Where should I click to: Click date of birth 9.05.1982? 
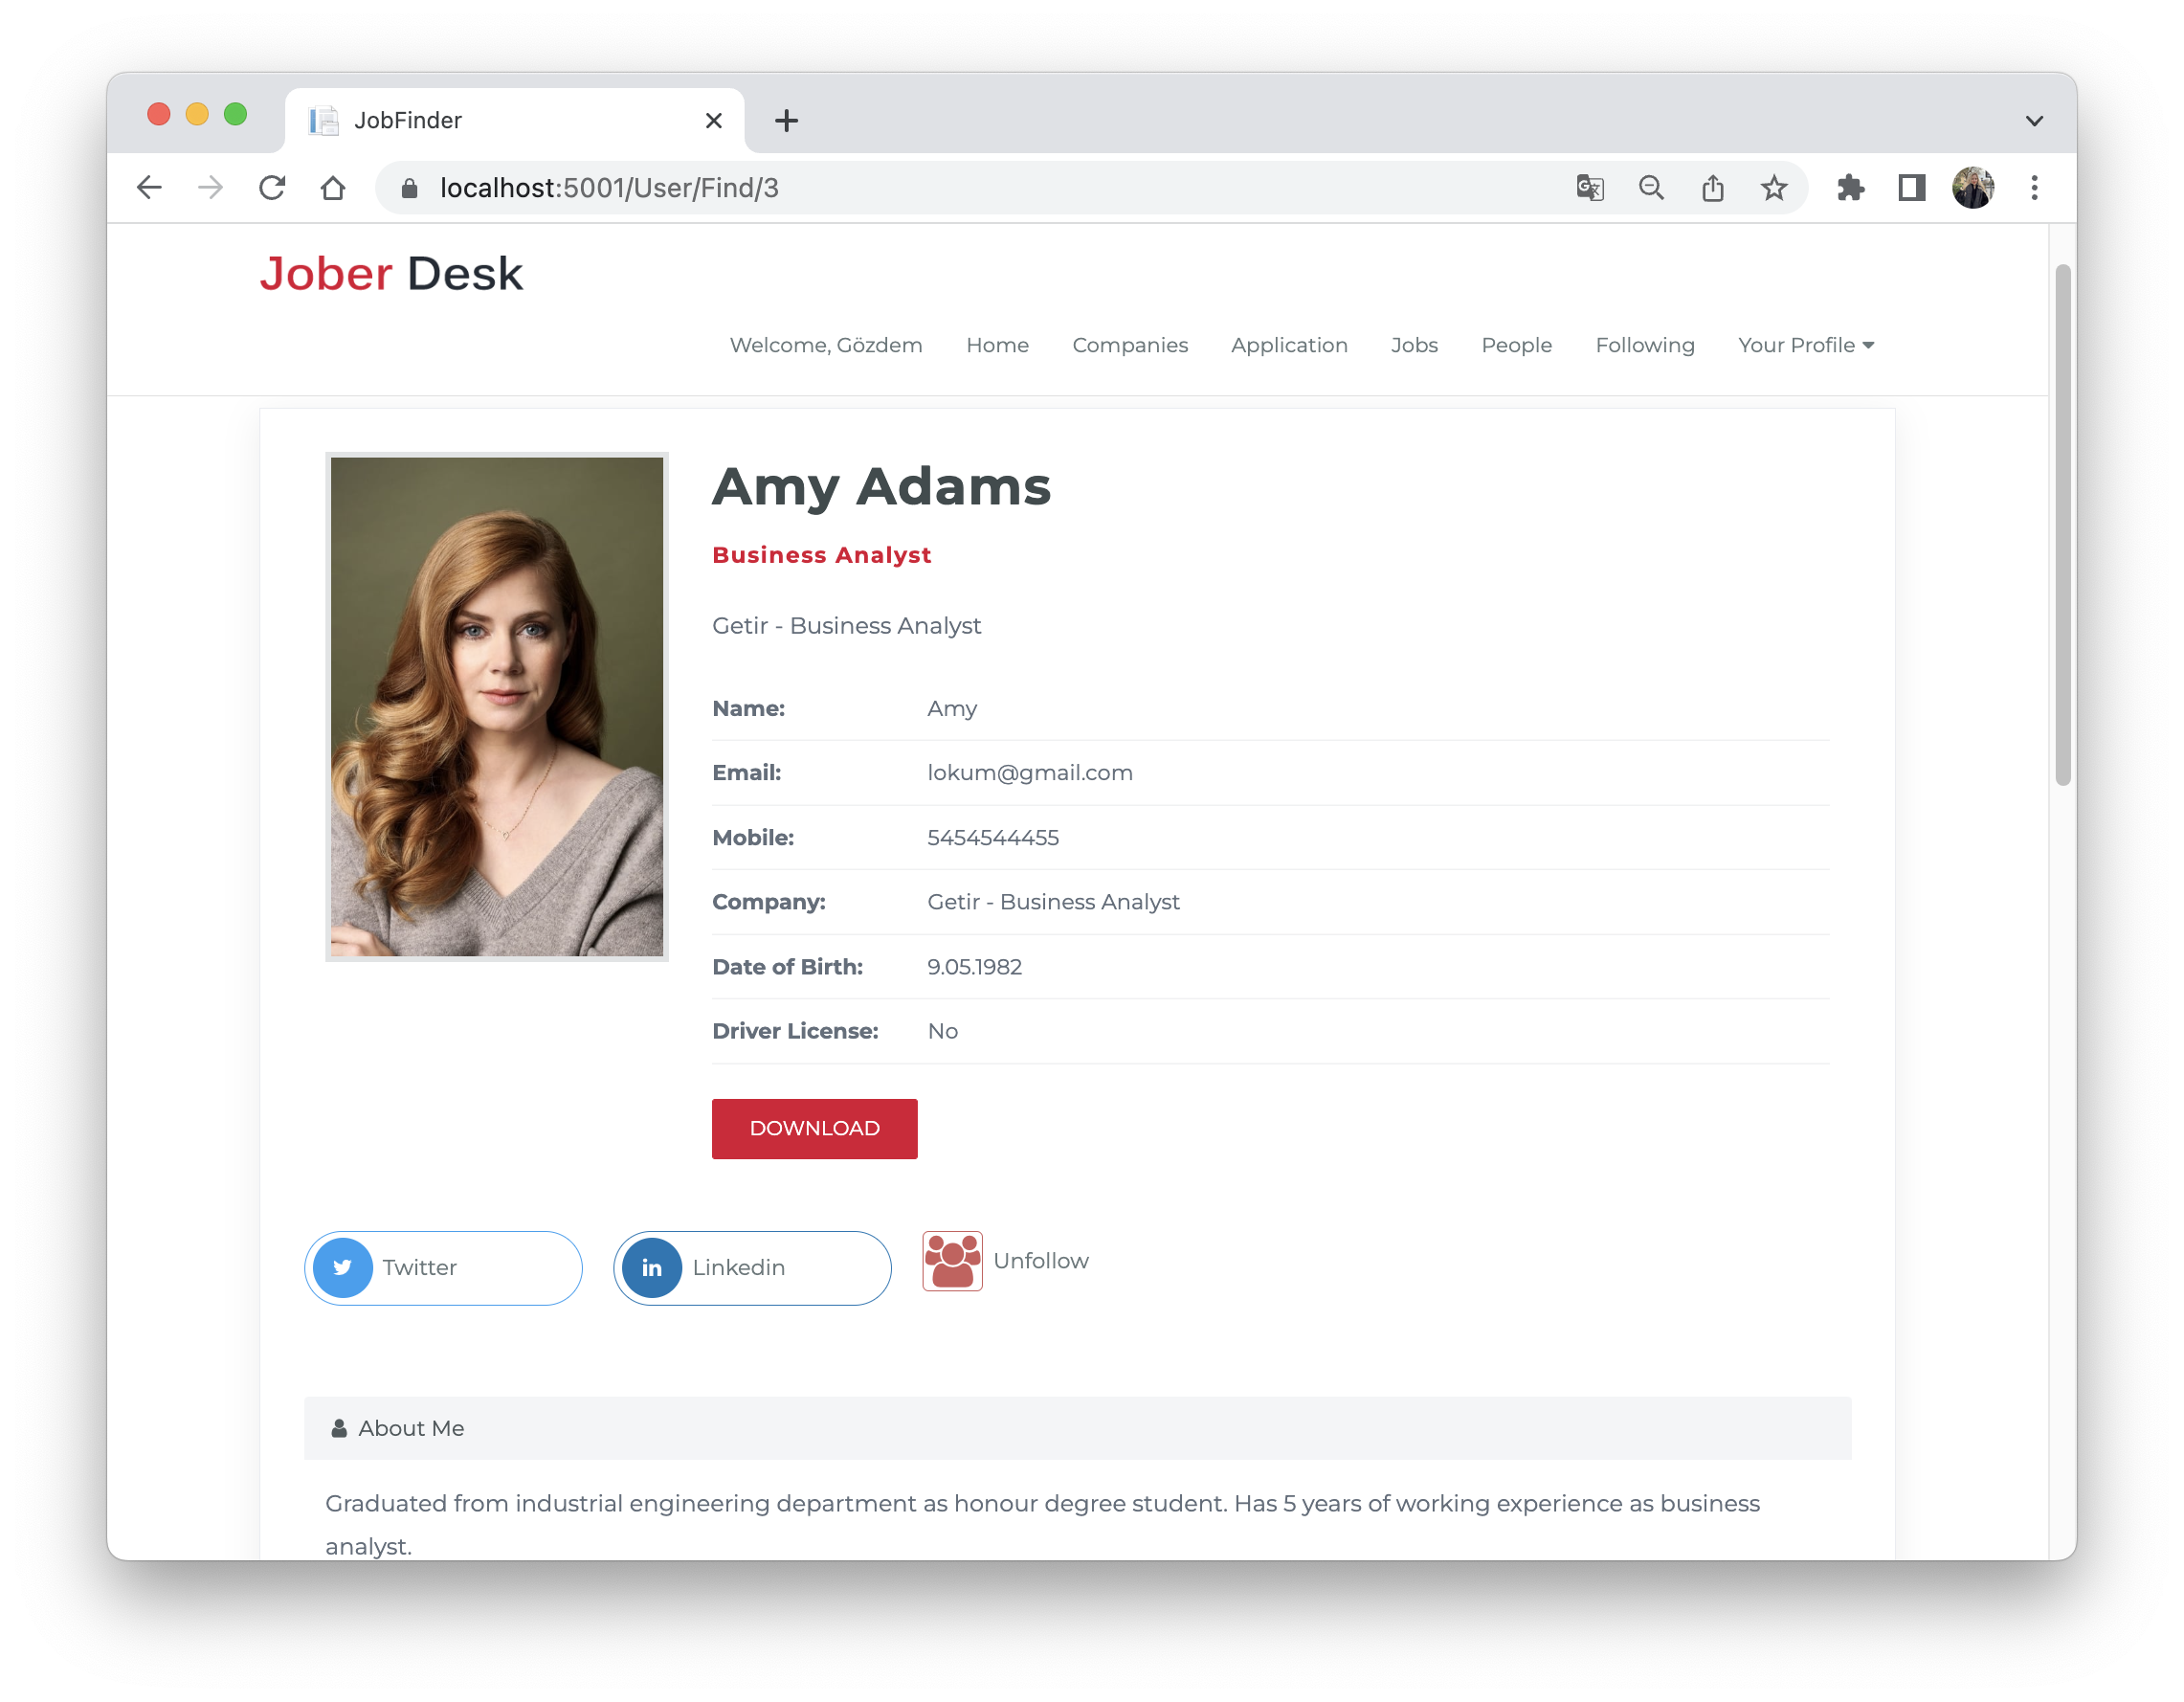pos(974,967)
